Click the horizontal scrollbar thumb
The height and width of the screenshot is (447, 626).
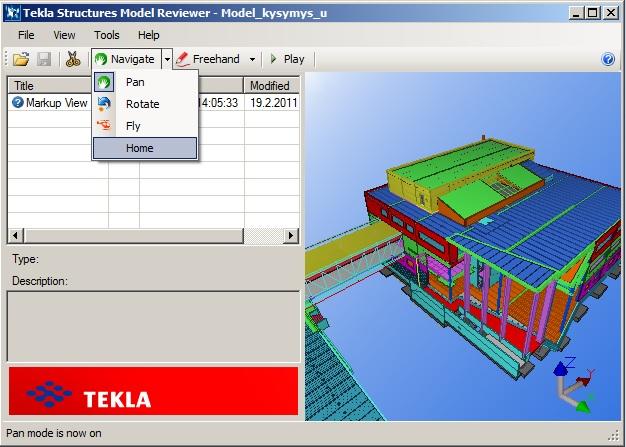[133, 235]
